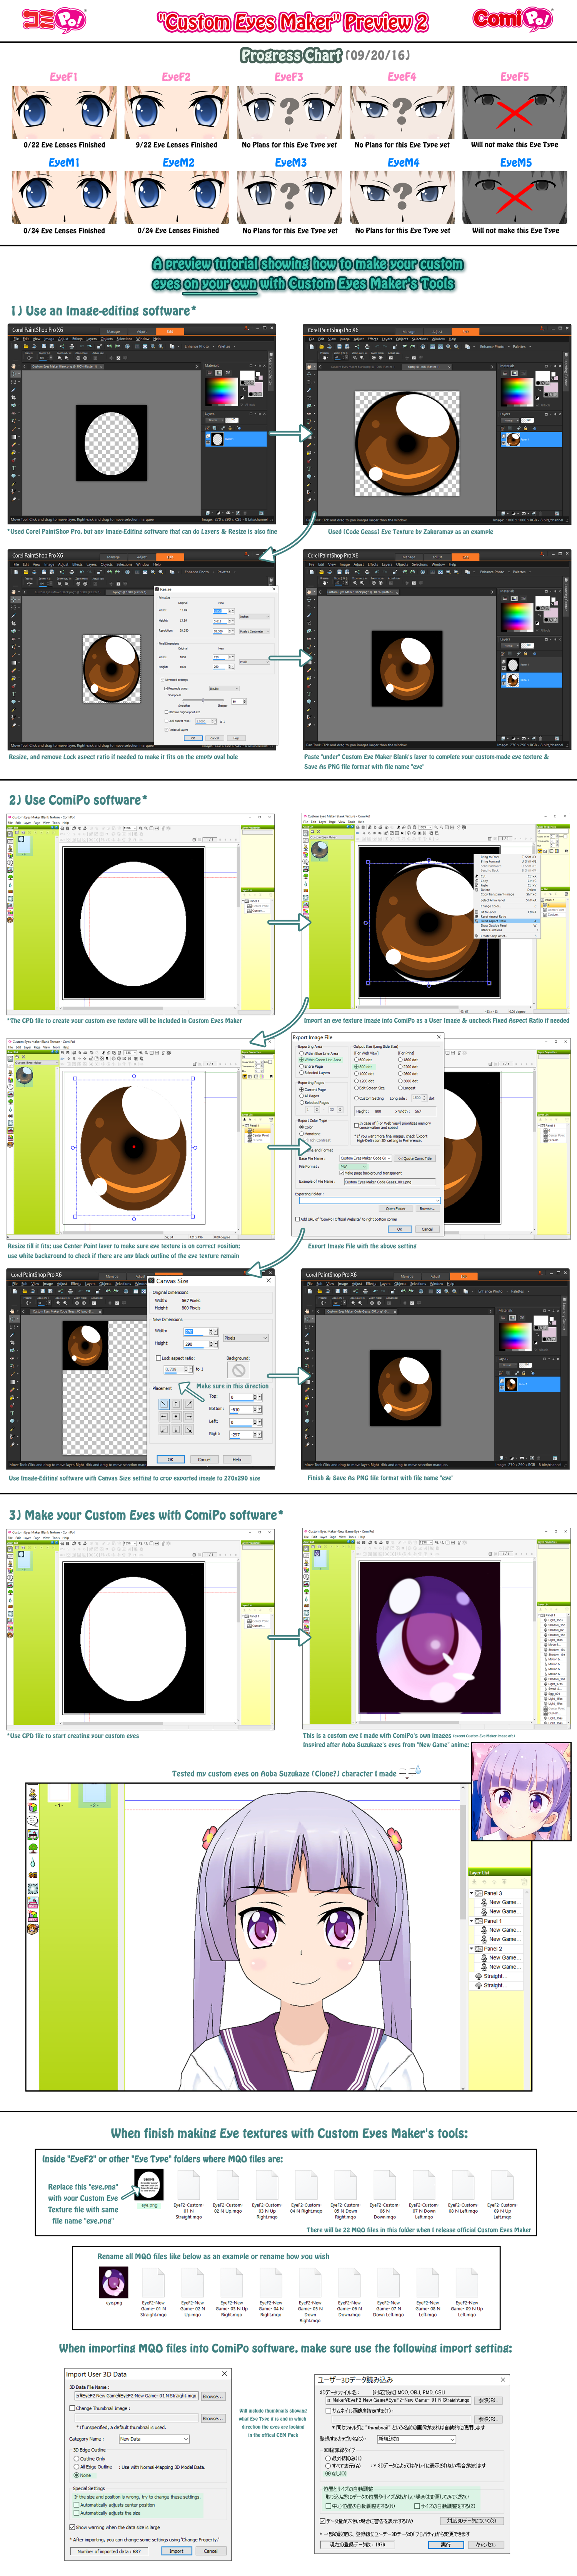Select the None 3D edge outline option
577x2576 pixels.
click(x=76, y=2475)
